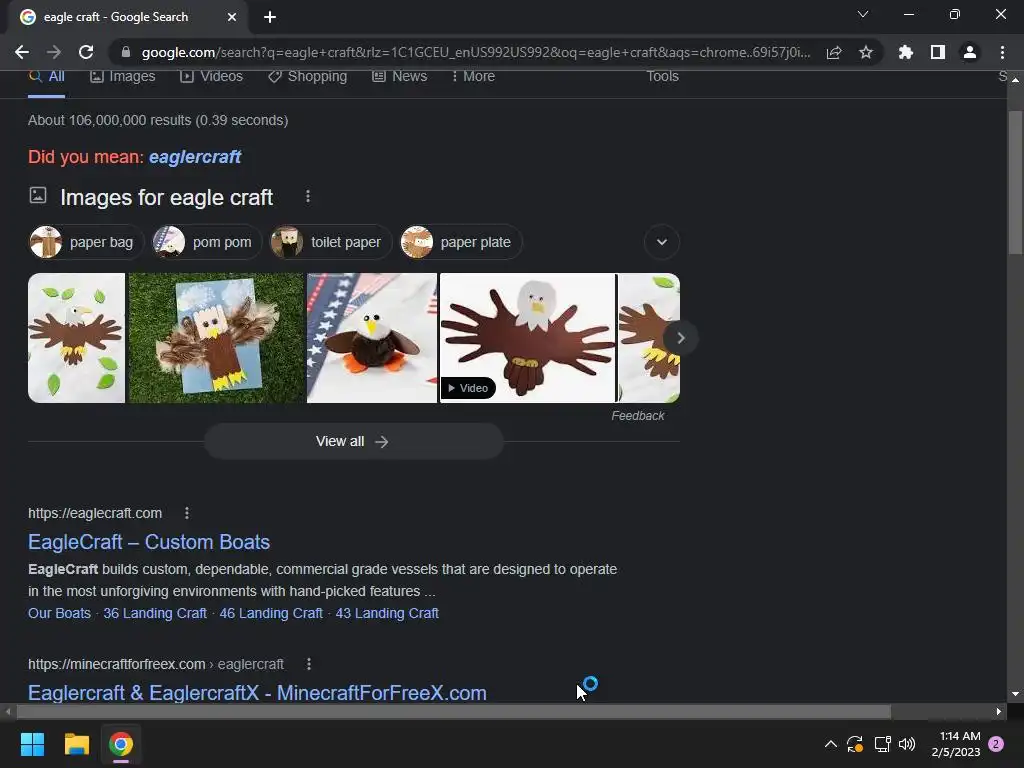Image resolution: width=1024 pixels, height=768 pixels.
Task: Filter images by pom pom chip
Action: pos(206,242)
